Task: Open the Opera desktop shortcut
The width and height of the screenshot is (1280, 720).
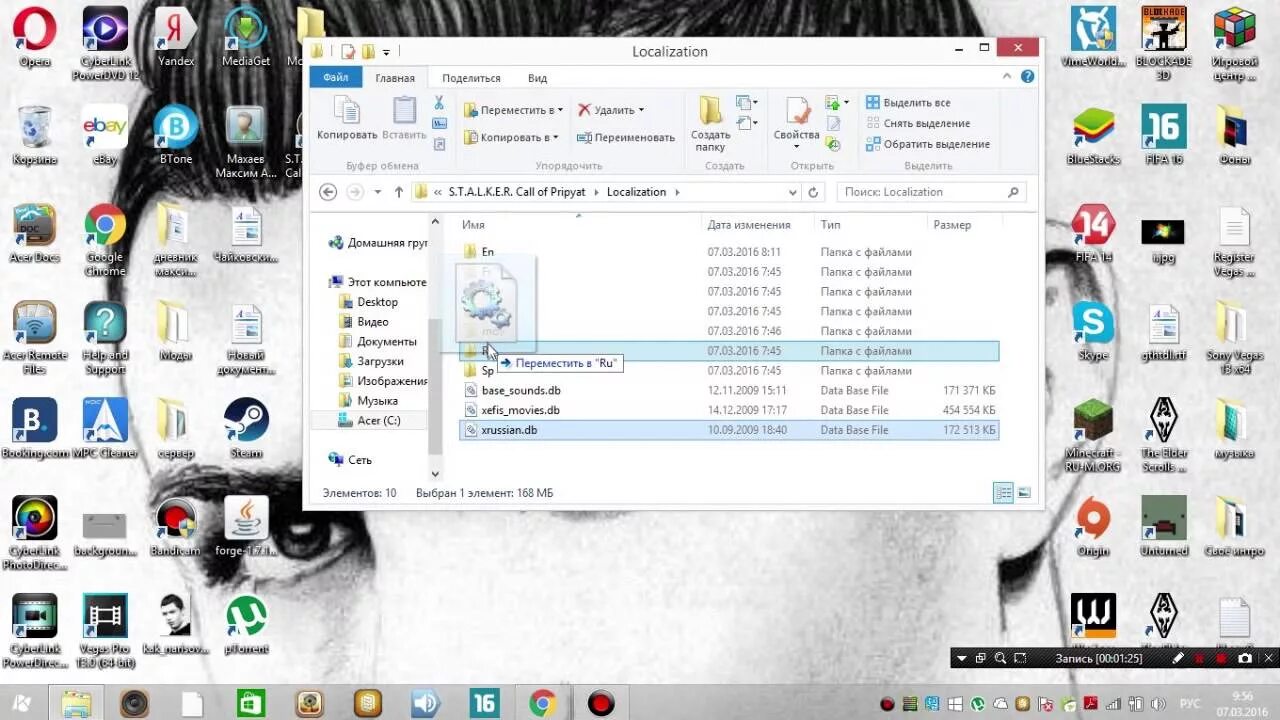Action: tap(34, 37)
